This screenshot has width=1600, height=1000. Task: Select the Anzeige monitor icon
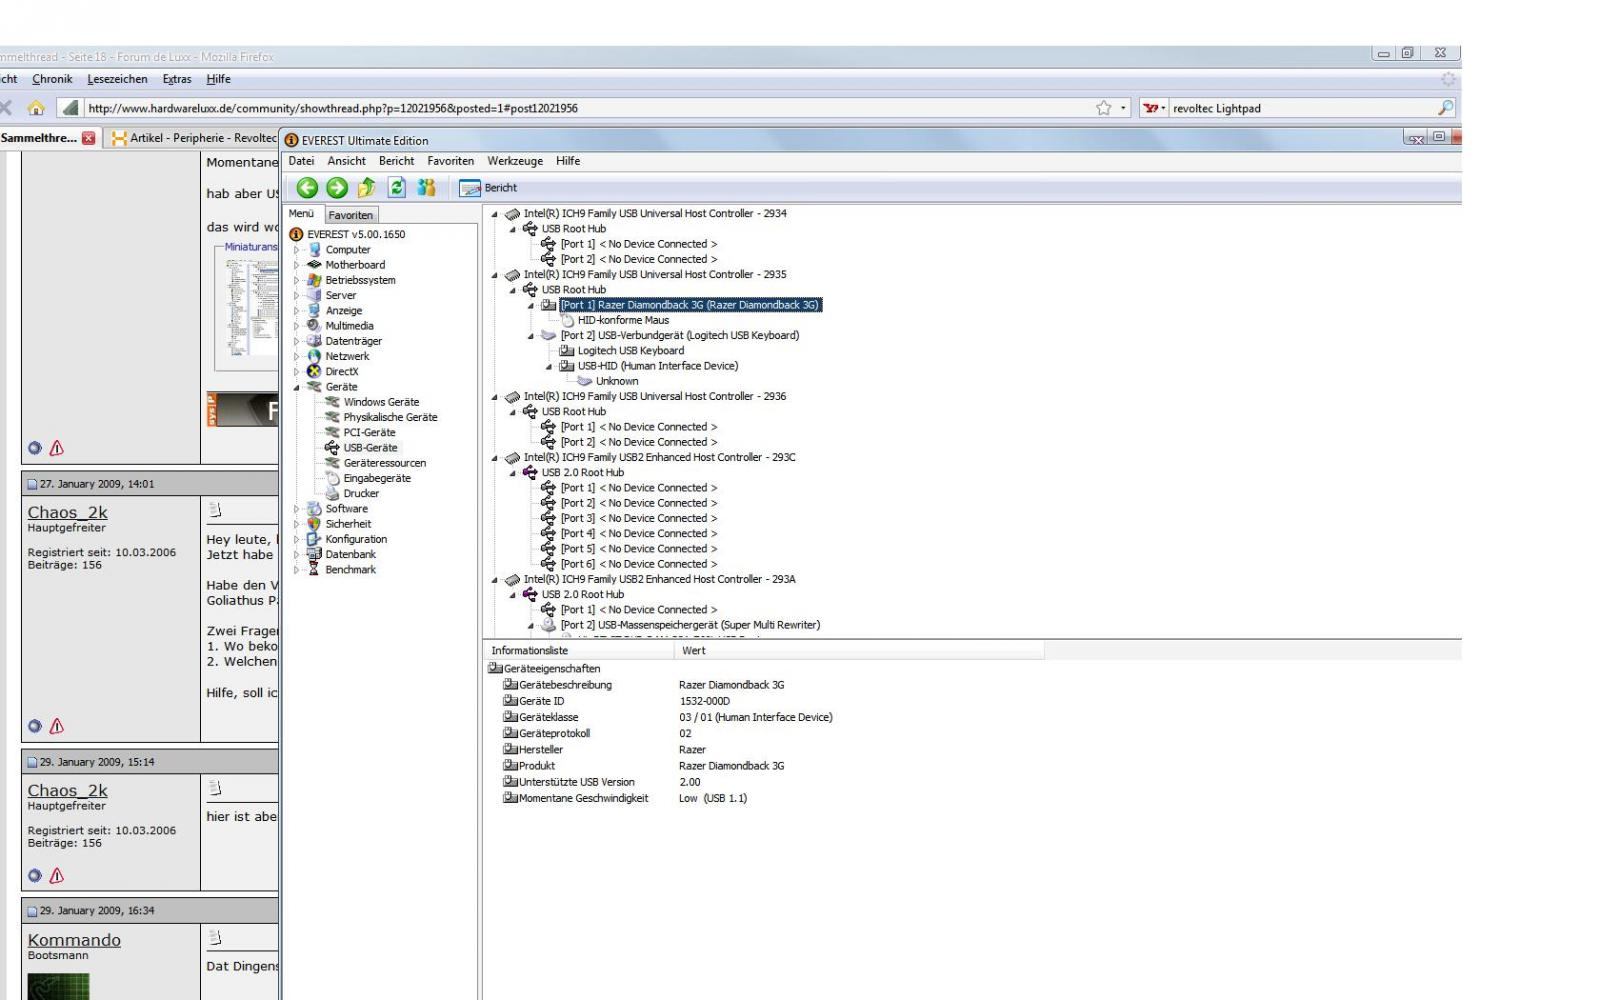tap(315, 310)
